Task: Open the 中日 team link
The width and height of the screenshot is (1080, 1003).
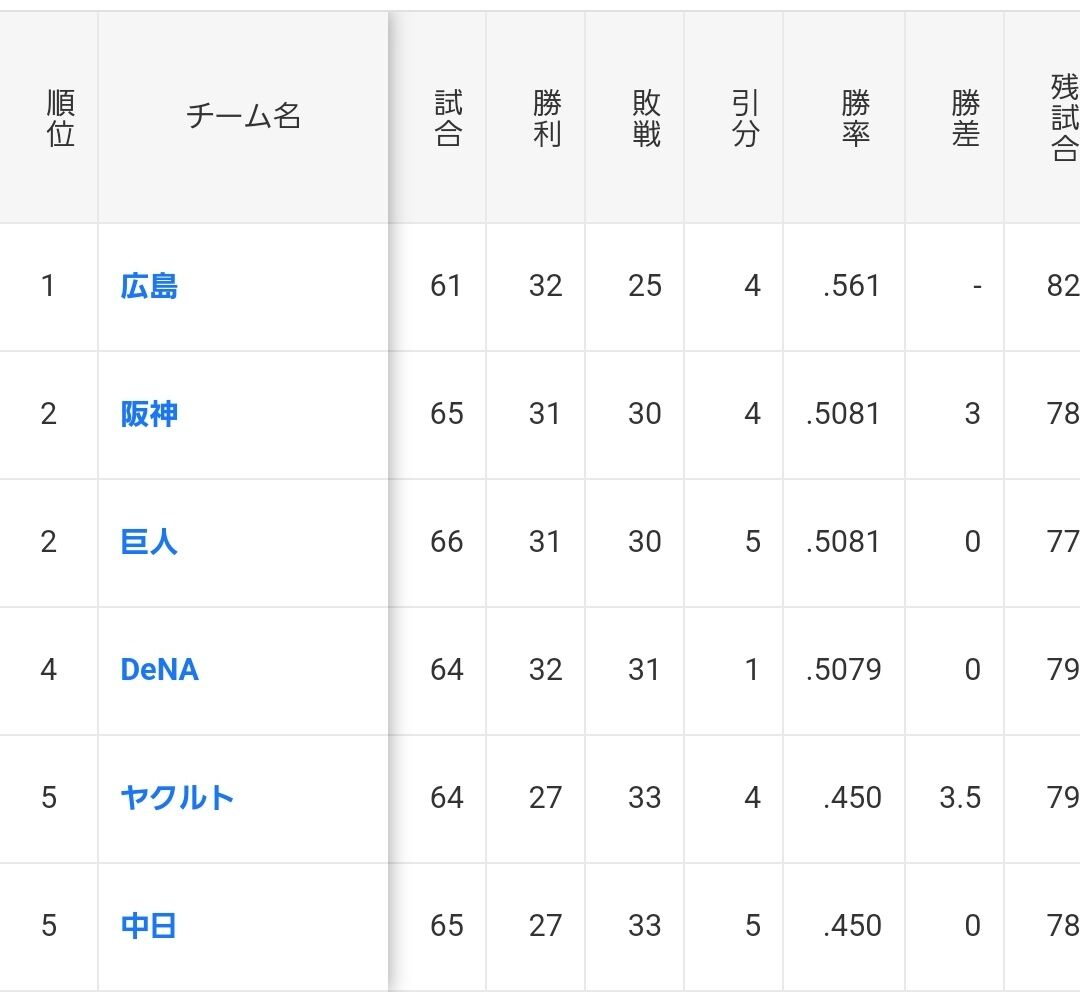Action: tap(149, 925)
